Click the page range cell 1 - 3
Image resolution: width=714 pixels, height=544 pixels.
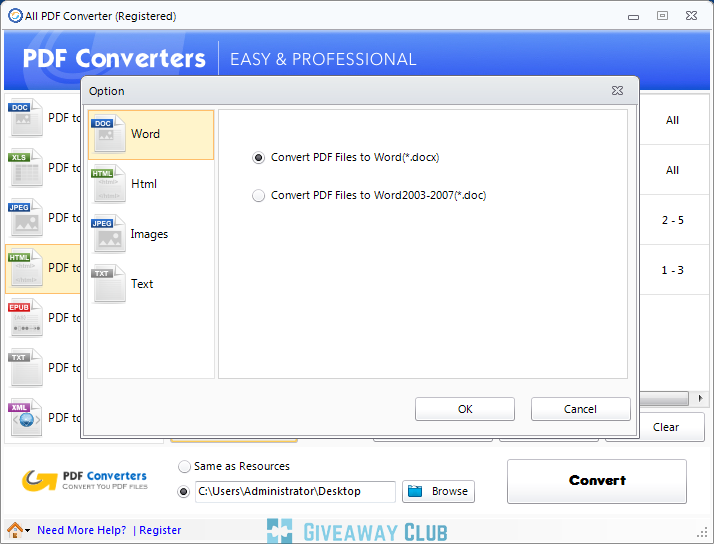pos(673,270)
